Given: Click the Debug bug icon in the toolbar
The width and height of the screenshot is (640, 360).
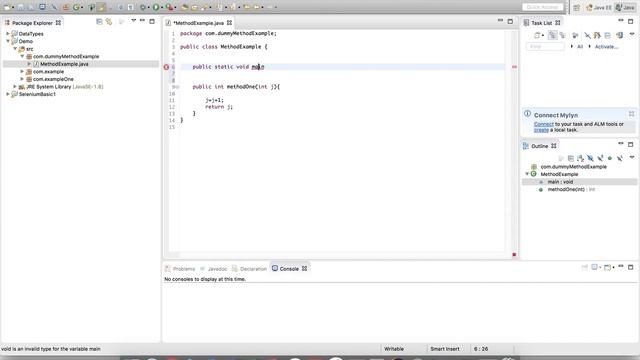Looking at the screenshot, I should [143, 7].
